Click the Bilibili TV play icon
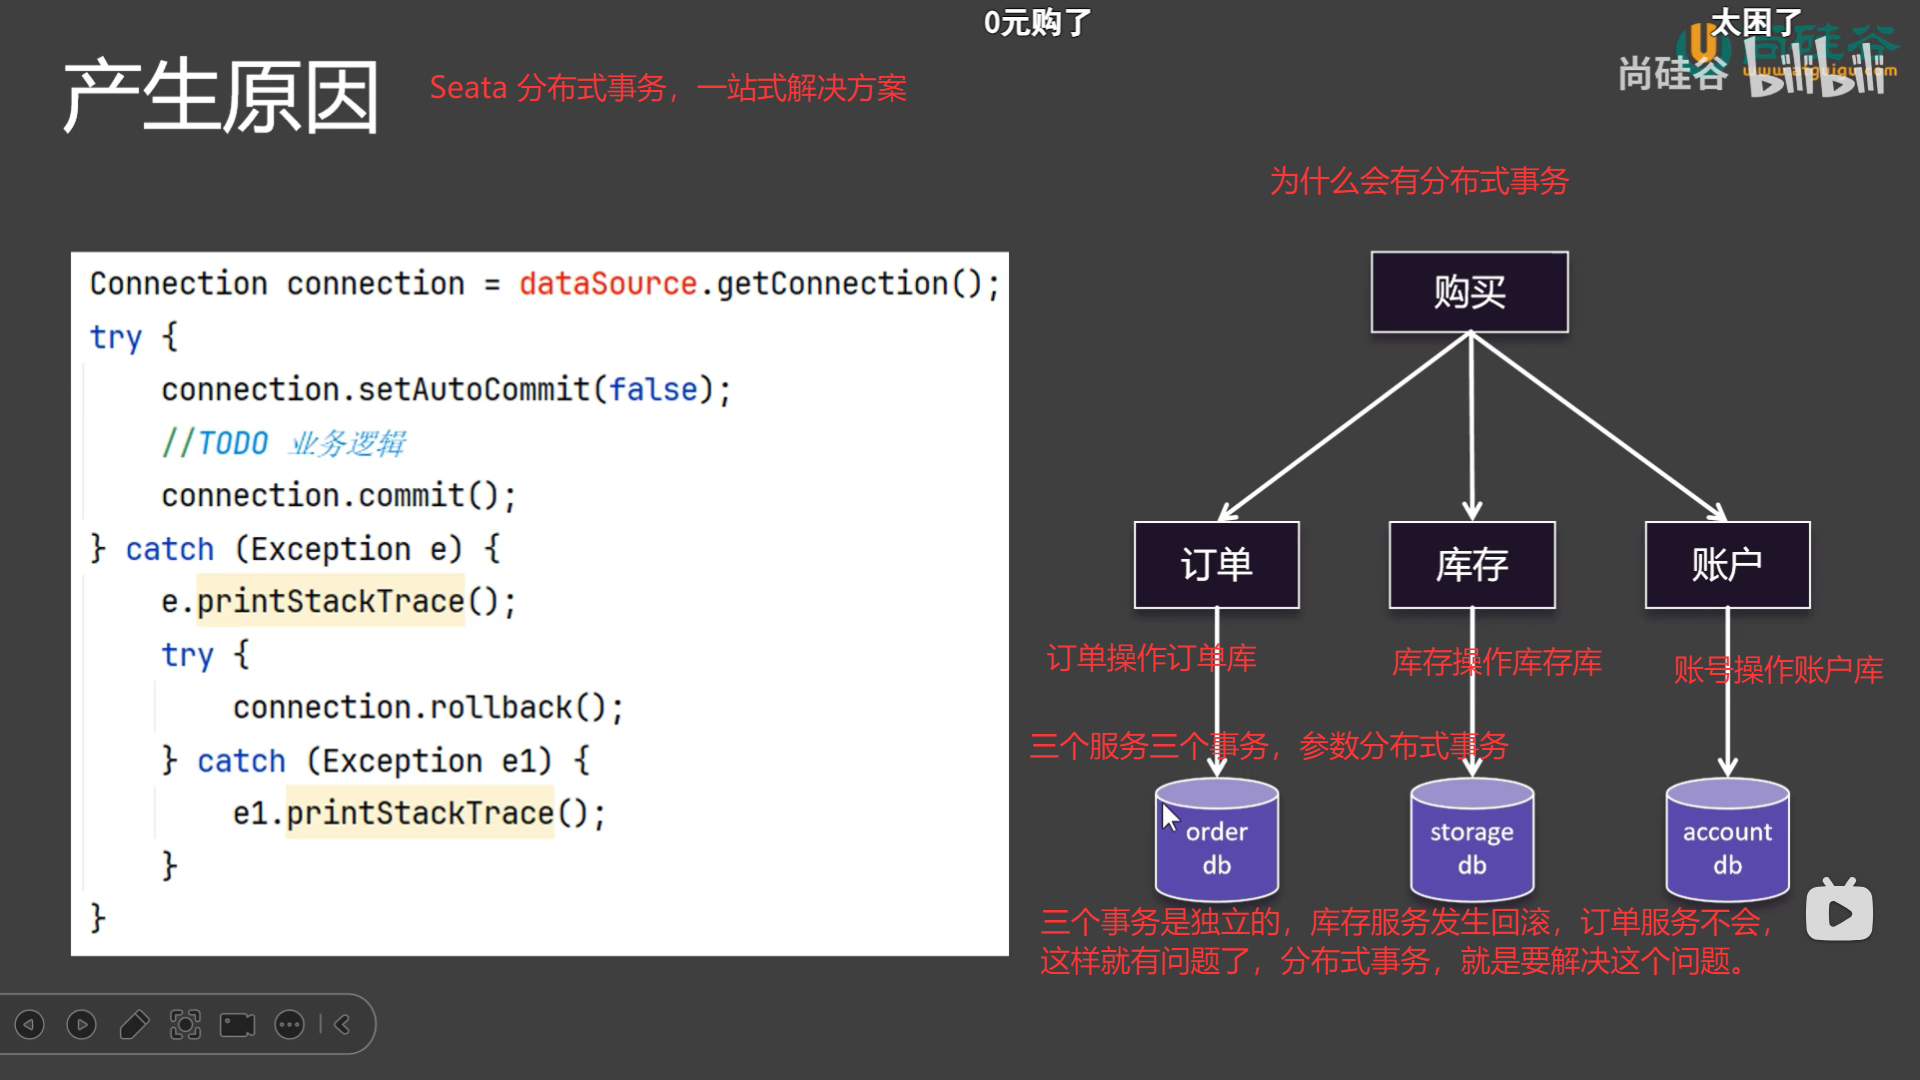 tap(1839, 911)
